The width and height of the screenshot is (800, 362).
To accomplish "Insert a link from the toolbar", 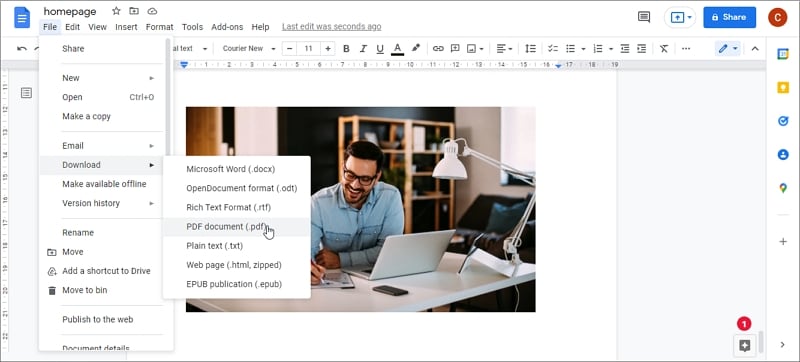I will click(438, 49).
